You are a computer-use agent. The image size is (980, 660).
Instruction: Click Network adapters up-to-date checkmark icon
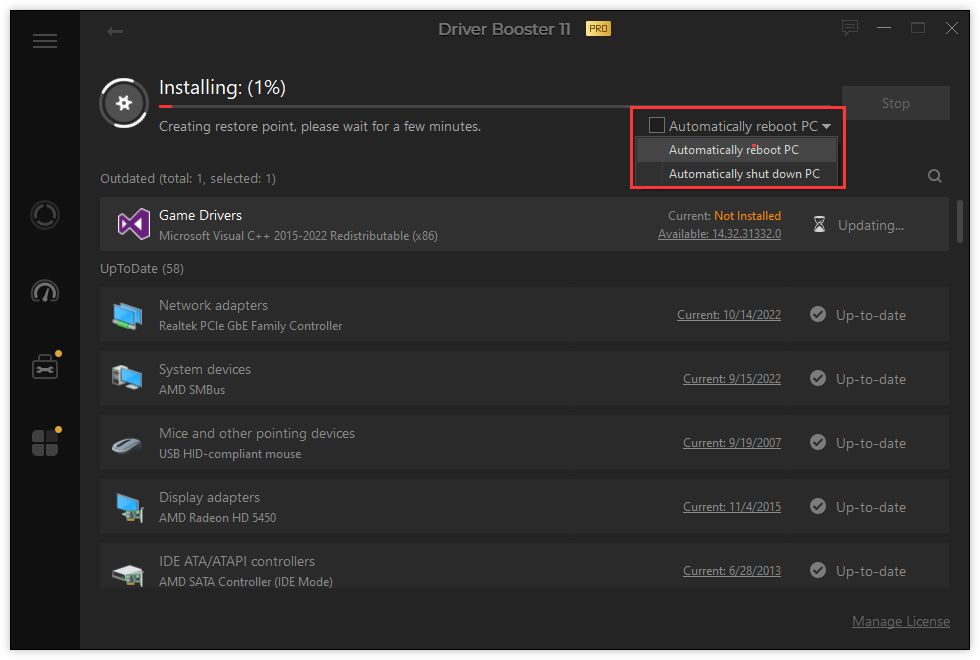[x=818, y=314]
